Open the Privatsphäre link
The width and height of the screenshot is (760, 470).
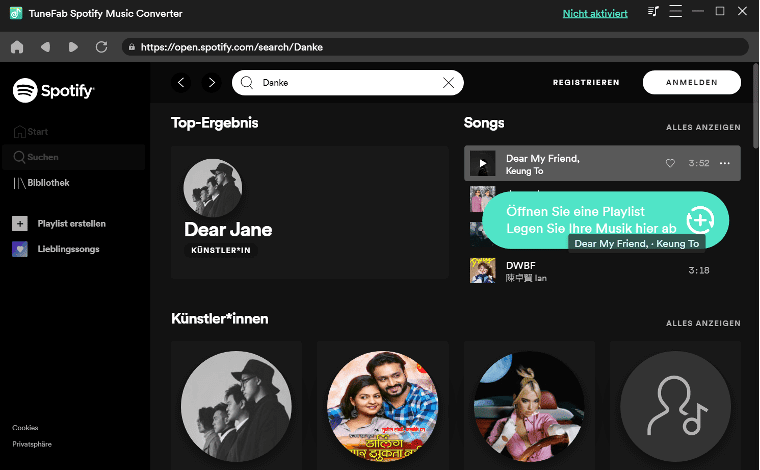[x=32, y=444]
